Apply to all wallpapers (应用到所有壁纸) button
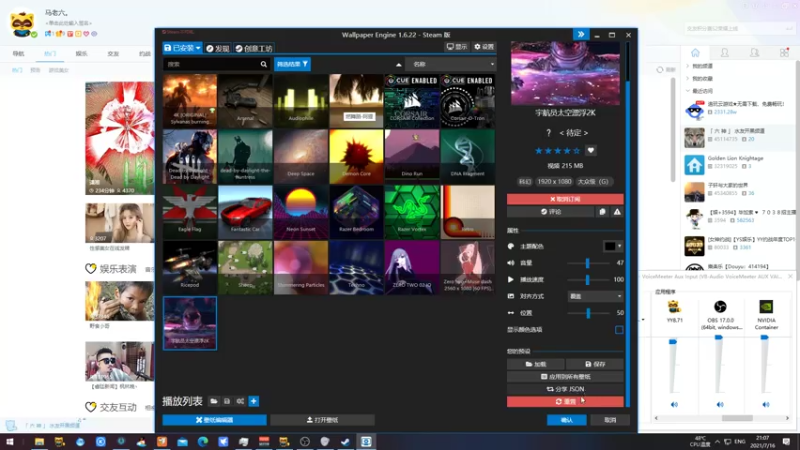This screenshot has width=800, height=450. tap(565, 377)
